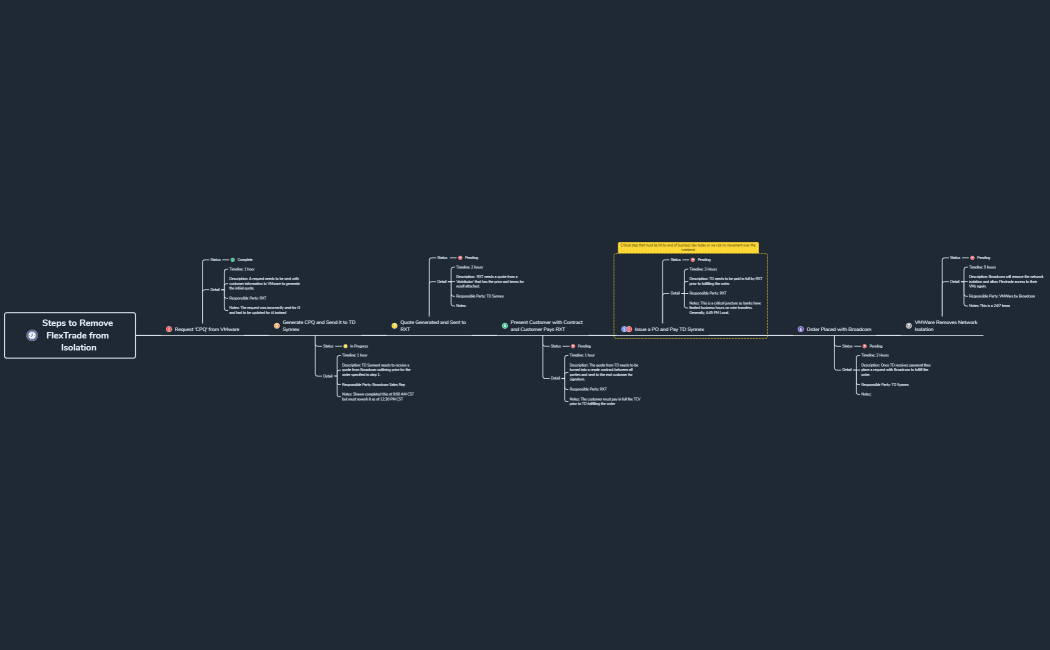
Task: Click the yellow step 3 marker before Quote Generated
Action: click(394, 326)
